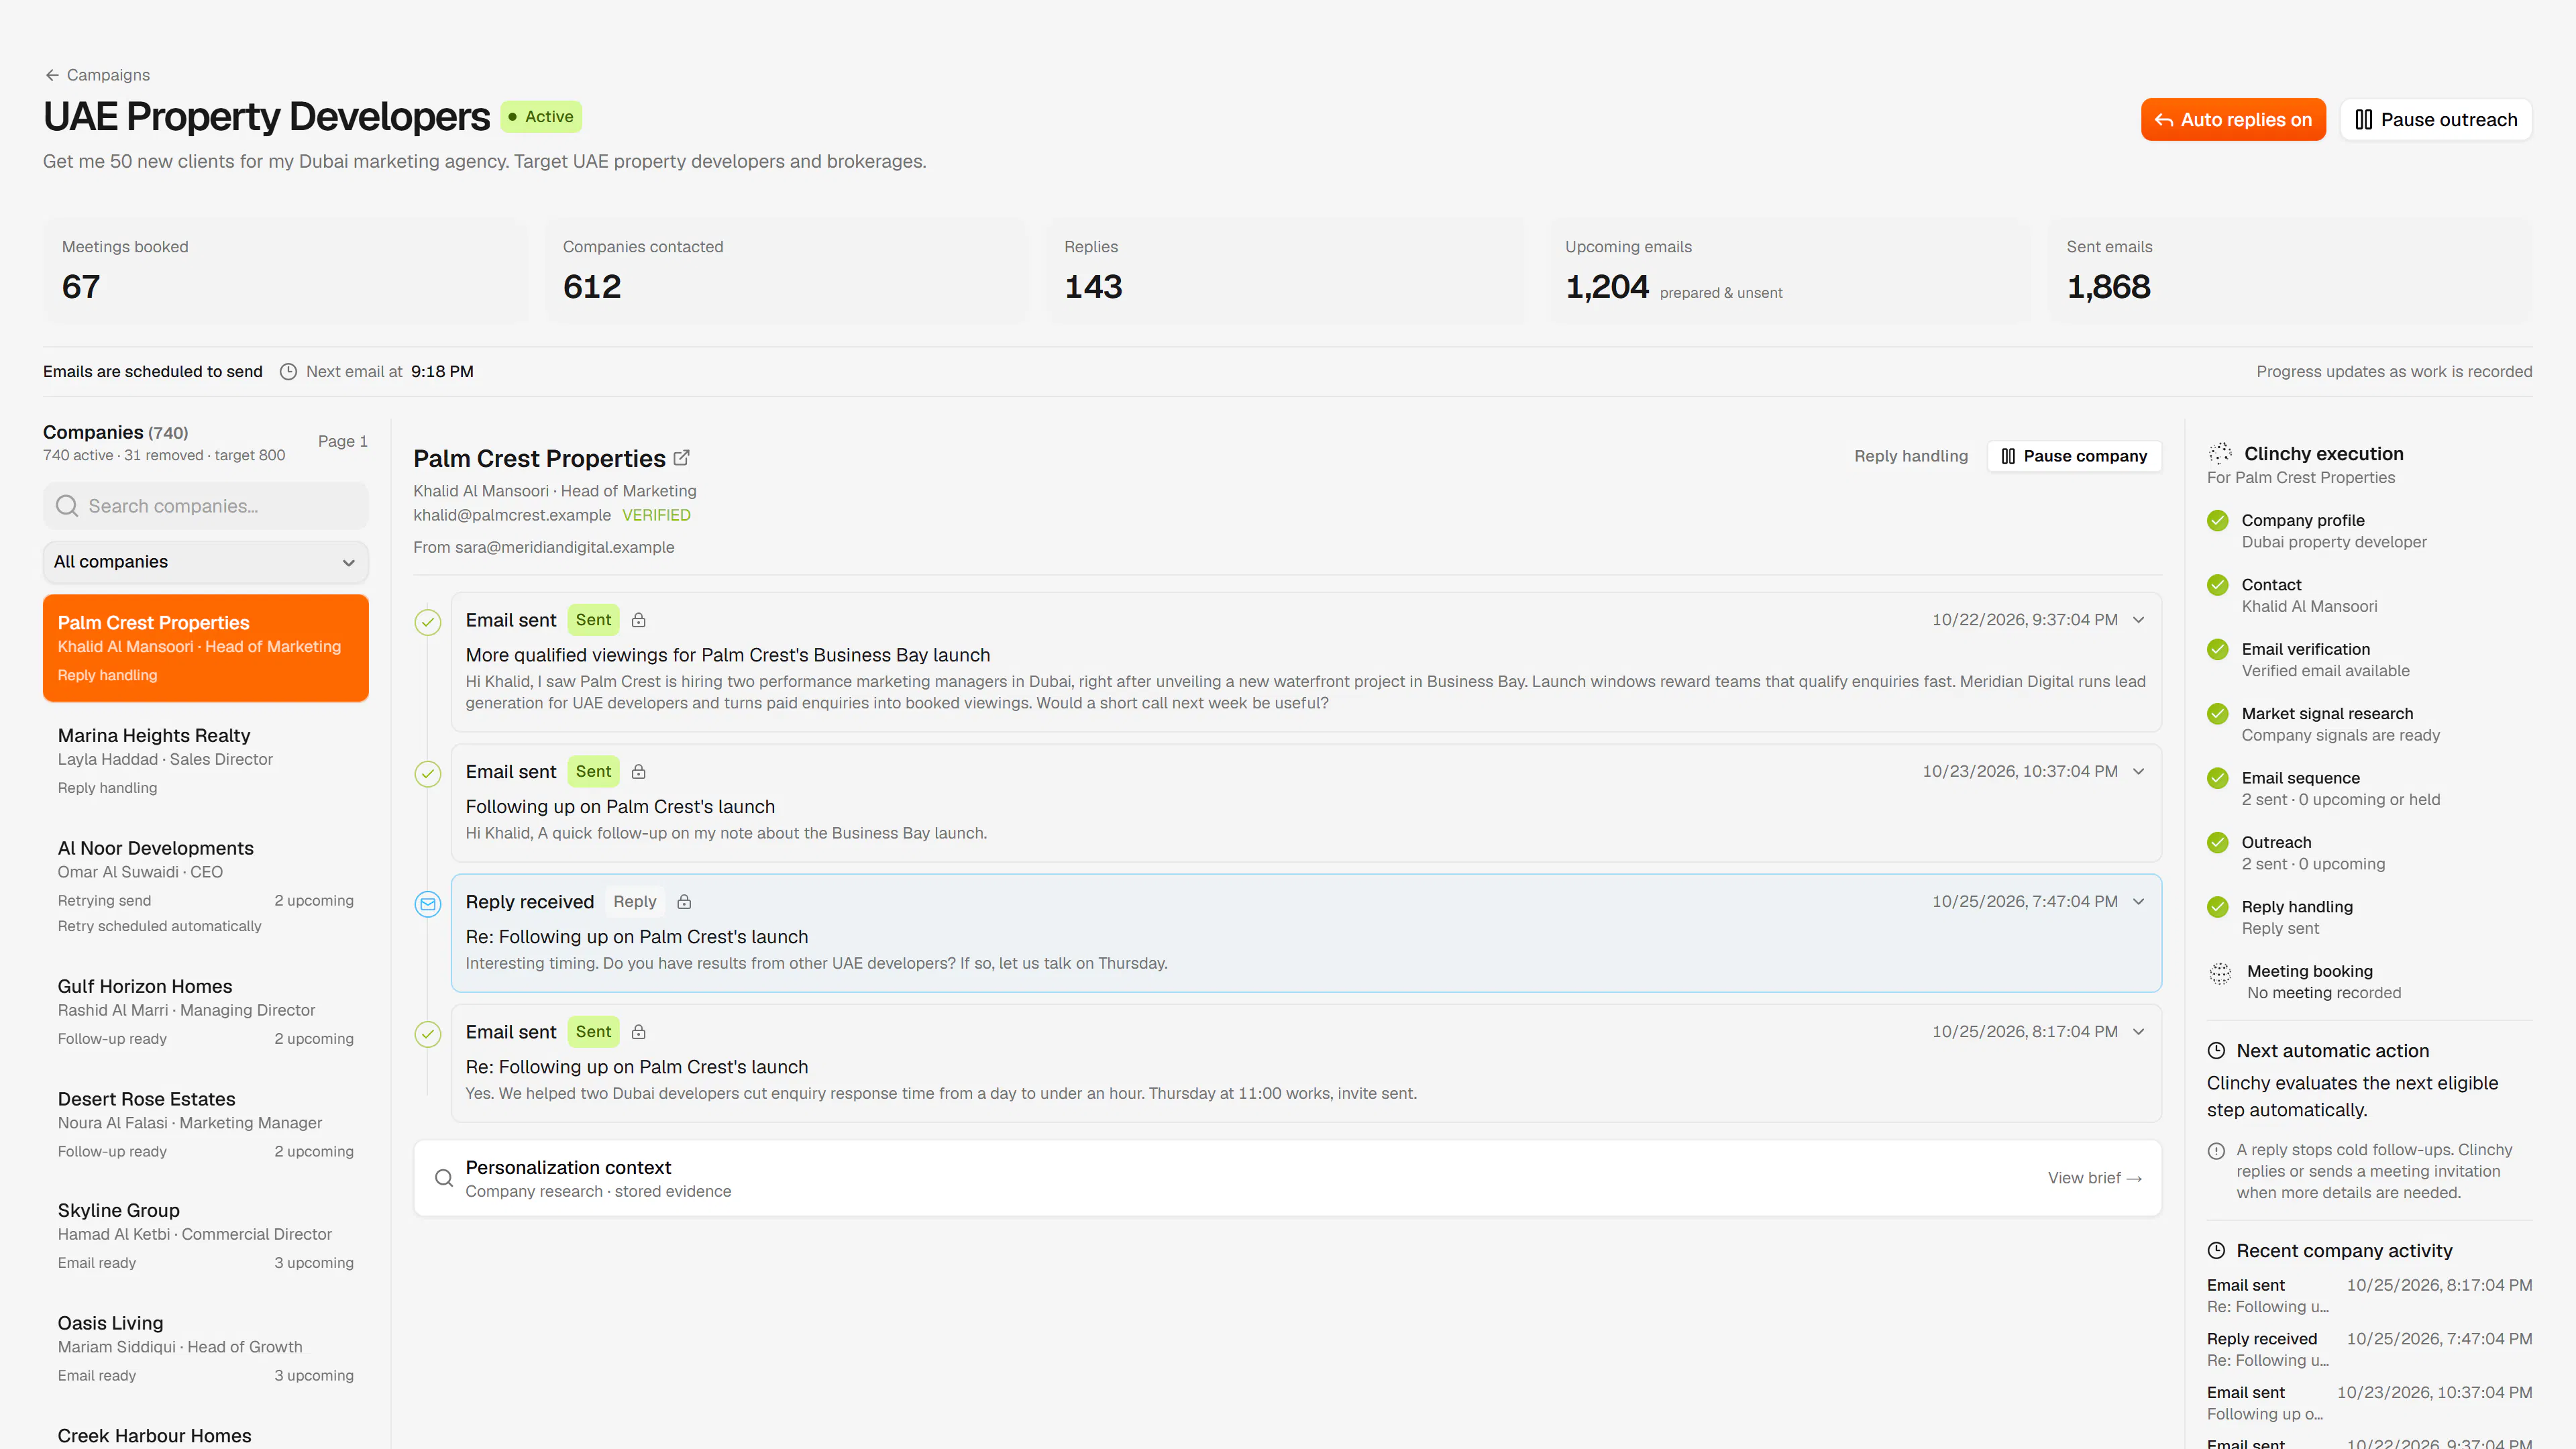Click lock icon on Business Bay launch email
This screenshot has width=2576, height=1449.
pyautogui.click(x=639, y=620)
